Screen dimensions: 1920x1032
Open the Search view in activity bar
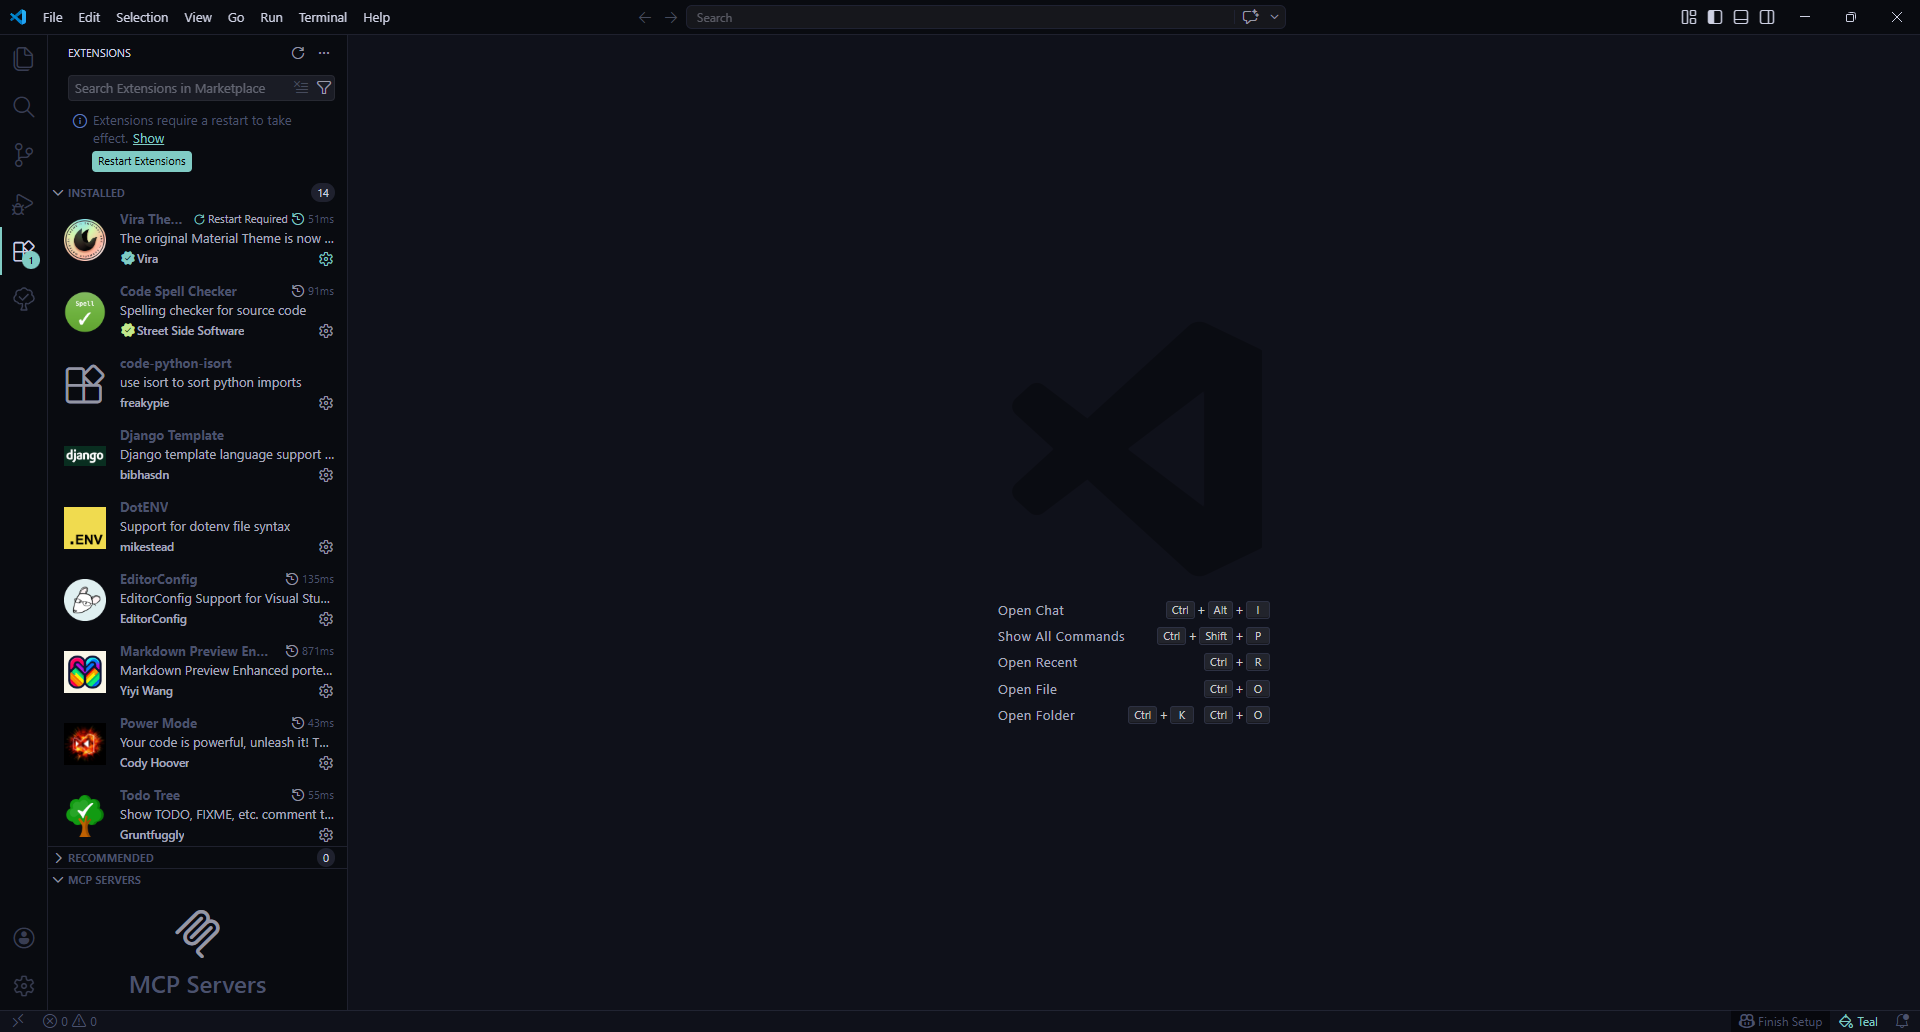(x=23, y=107)
